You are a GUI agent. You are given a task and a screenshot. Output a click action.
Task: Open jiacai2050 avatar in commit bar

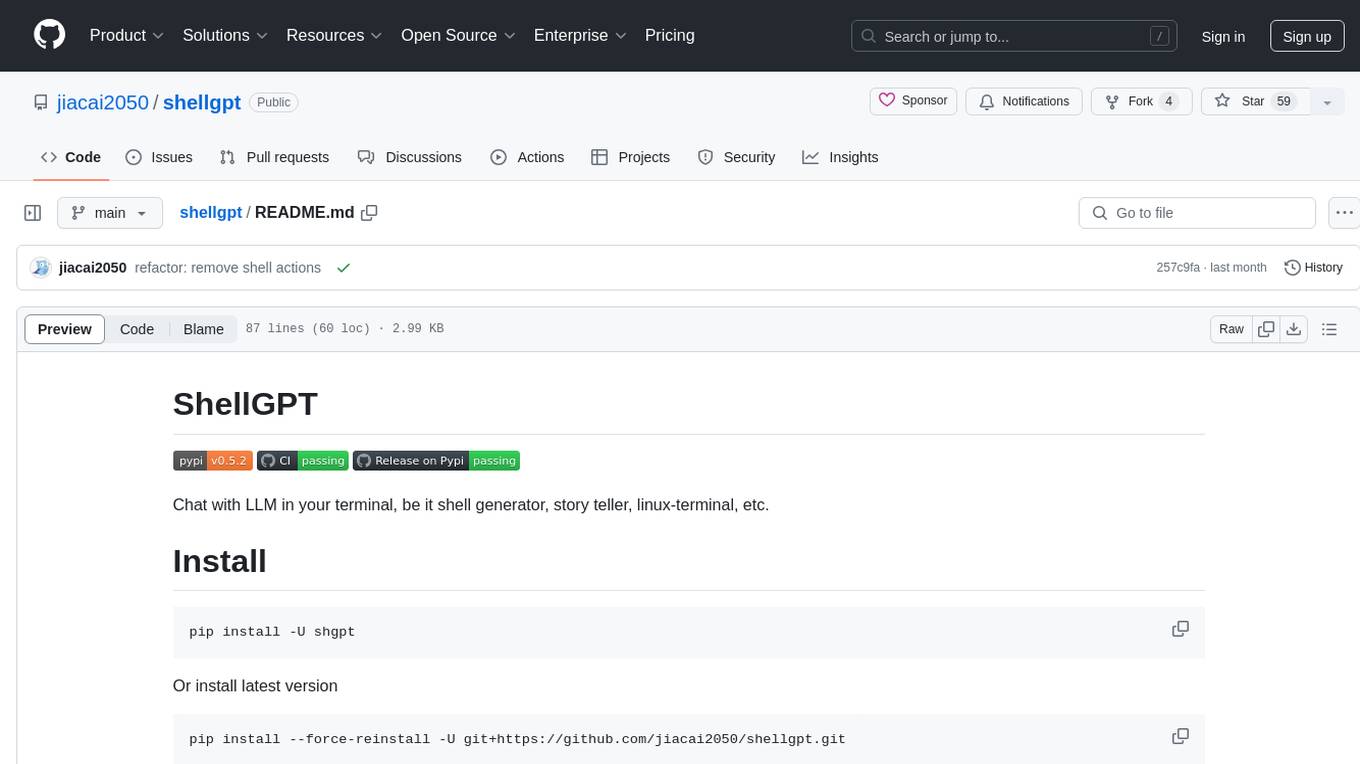pyautogui.click(x=41, y=267)
